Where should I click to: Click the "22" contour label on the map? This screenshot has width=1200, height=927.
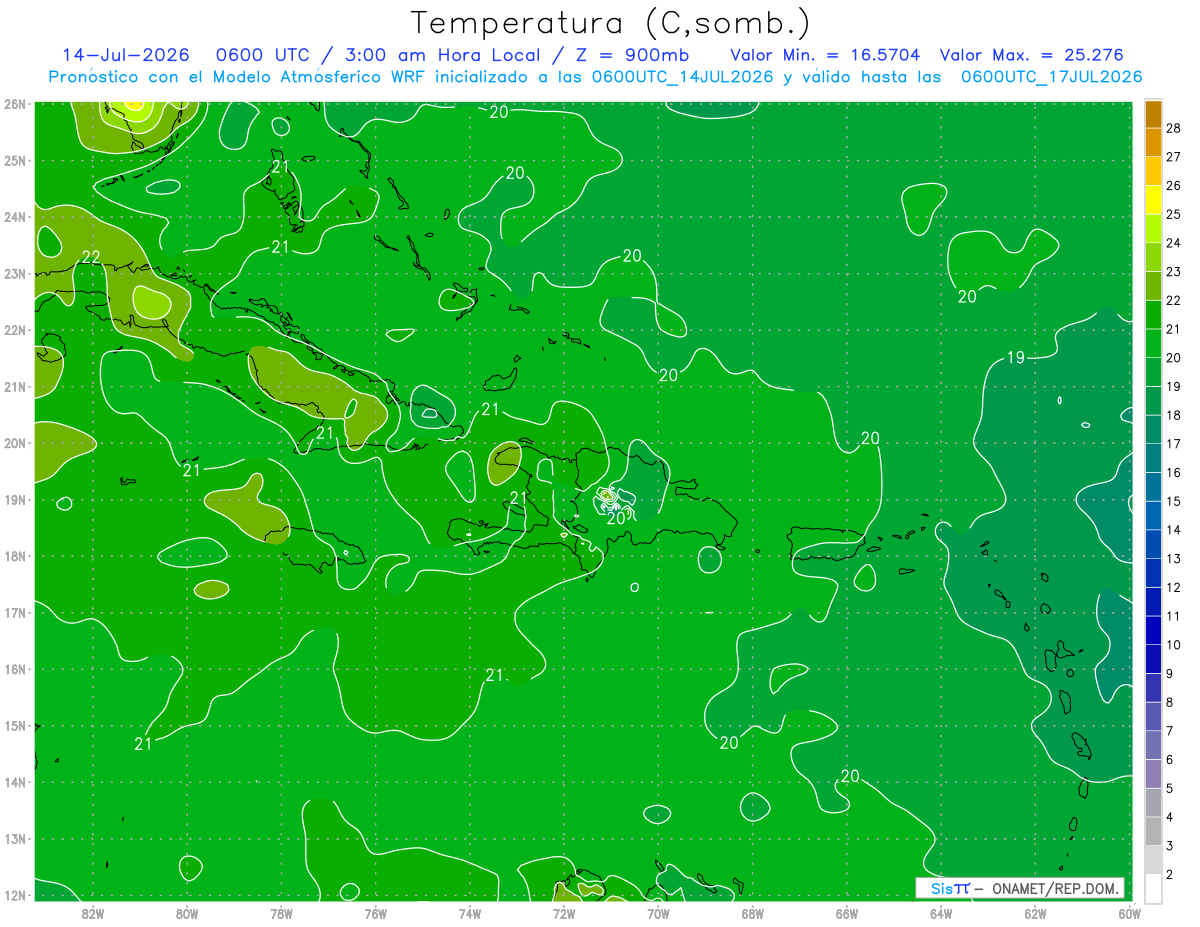[91, 257]
